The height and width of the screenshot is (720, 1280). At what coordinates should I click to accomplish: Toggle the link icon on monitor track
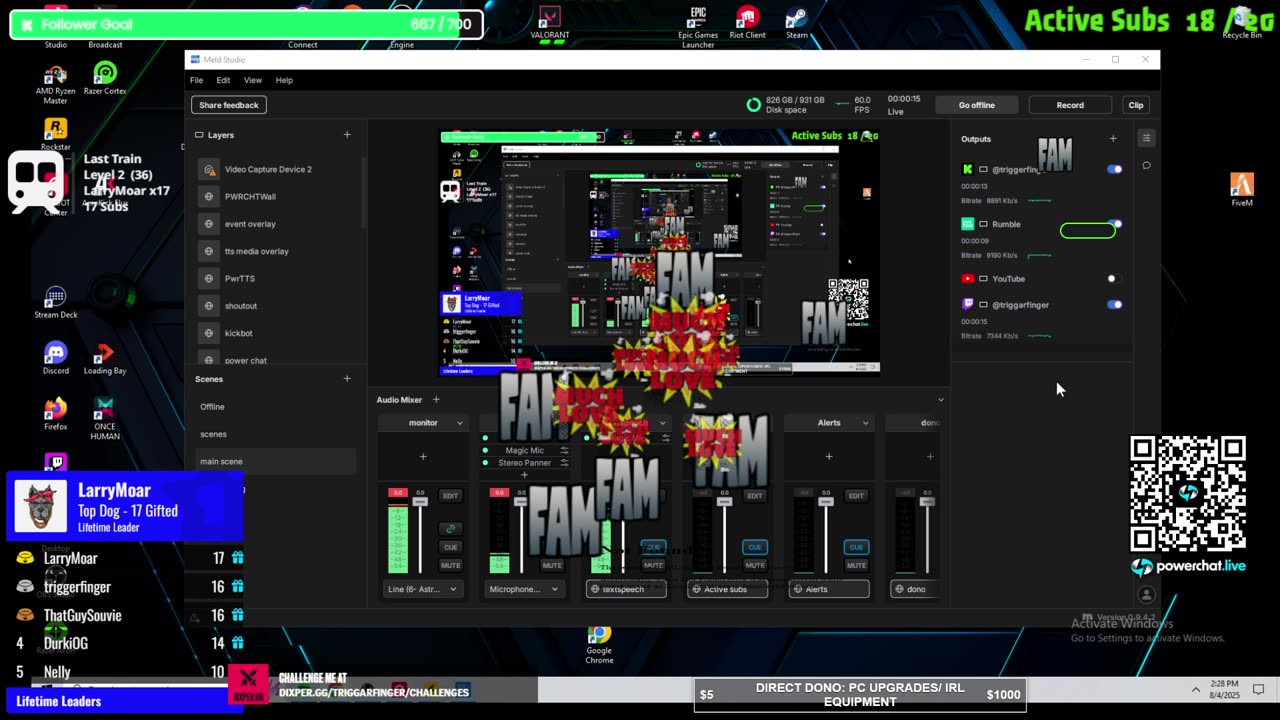(450, 529)
